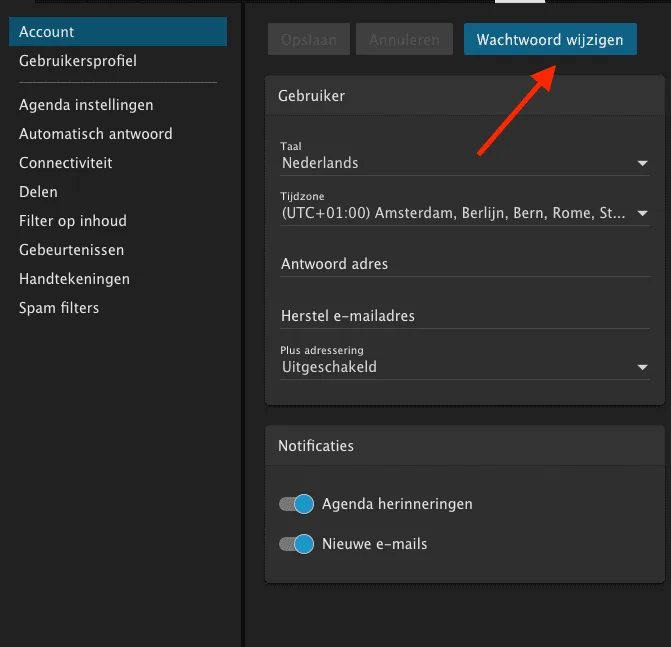Image resolution: width=671 pixels, height=647 pixels.
Task: Open Gebruikersprofiel in the sidebar
Action: pos(78,61)
